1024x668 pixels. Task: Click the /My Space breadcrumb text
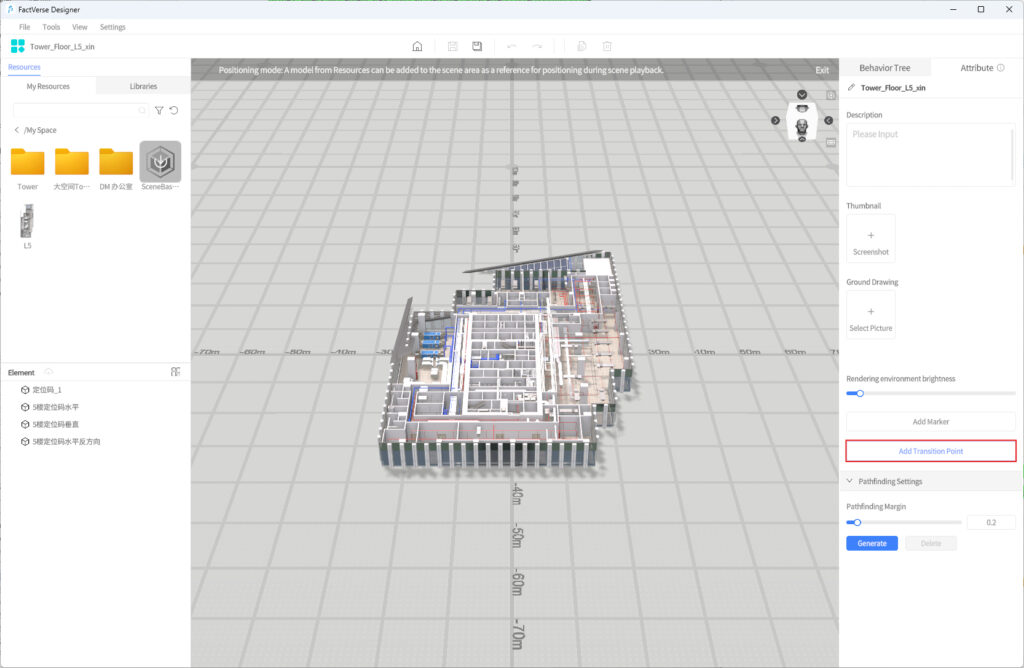(x=40, y=130)
